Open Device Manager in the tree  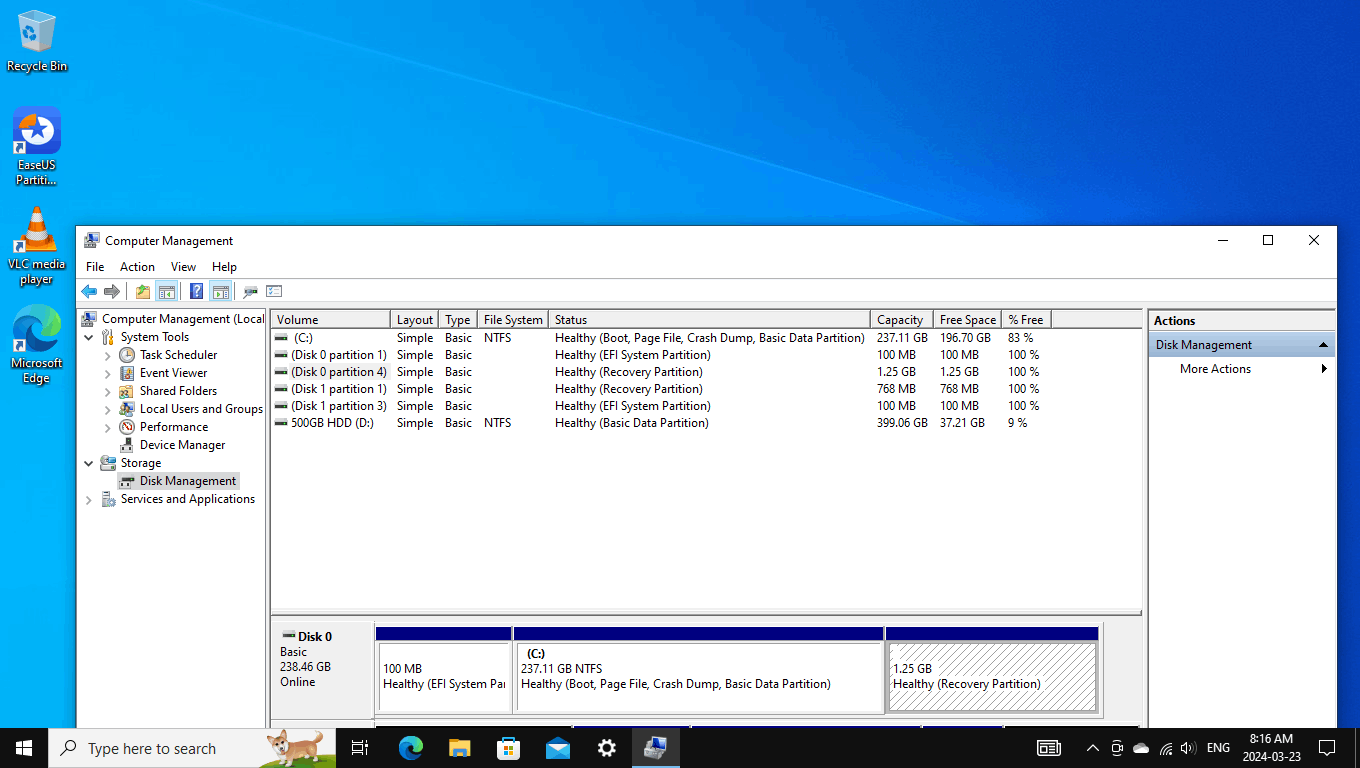coord(182,445)
